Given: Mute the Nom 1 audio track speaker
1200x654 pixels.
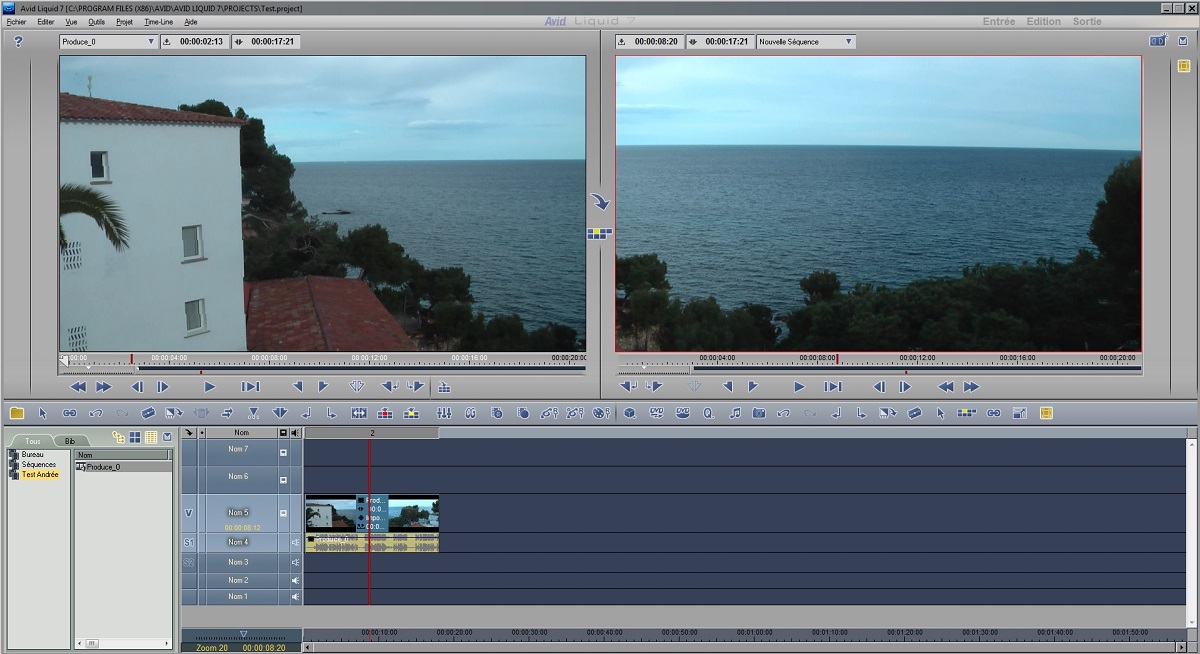Looking at the screenshot, I should [295, 597].
